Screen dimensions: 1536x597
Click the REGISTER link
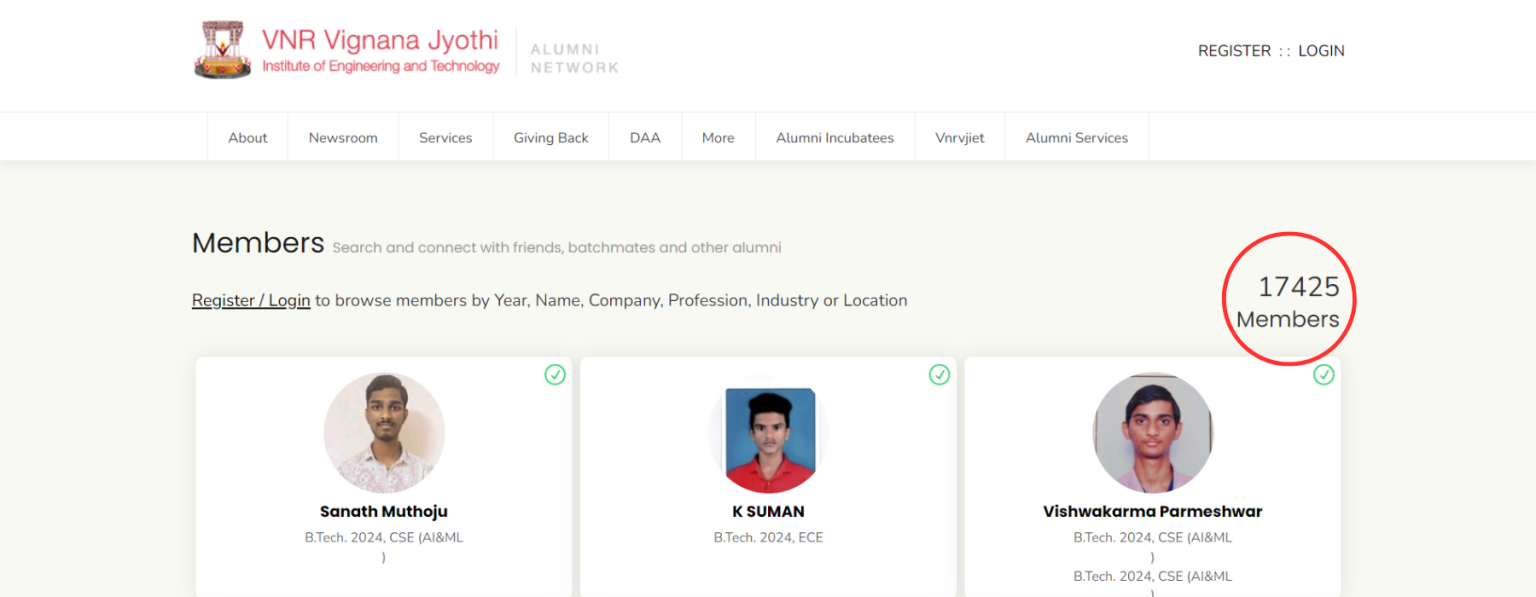tap(1234, 50)
